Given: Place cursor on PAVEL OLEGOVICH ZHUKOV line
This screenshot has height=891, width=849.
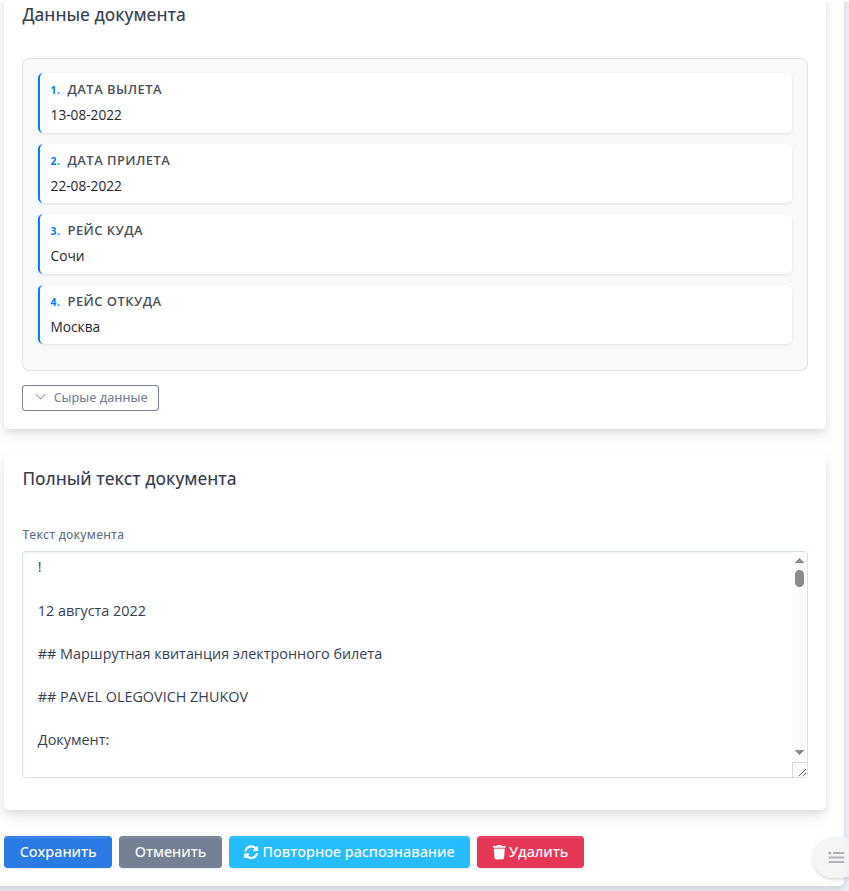Looking at the screenshot, I should tap(143, 697).
